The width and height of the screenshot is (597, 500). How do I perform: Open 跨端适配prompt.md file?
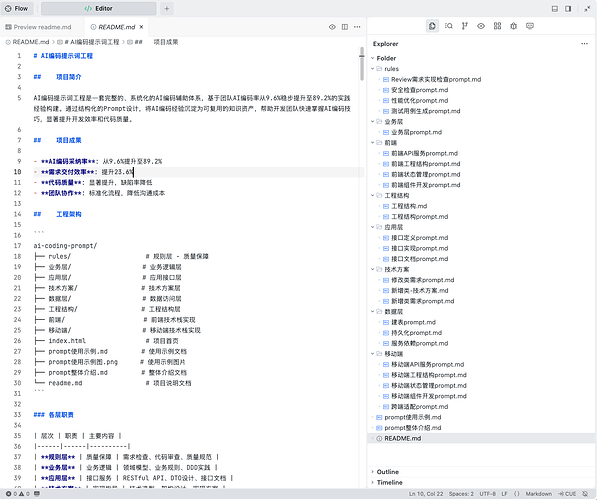point(419,407)
